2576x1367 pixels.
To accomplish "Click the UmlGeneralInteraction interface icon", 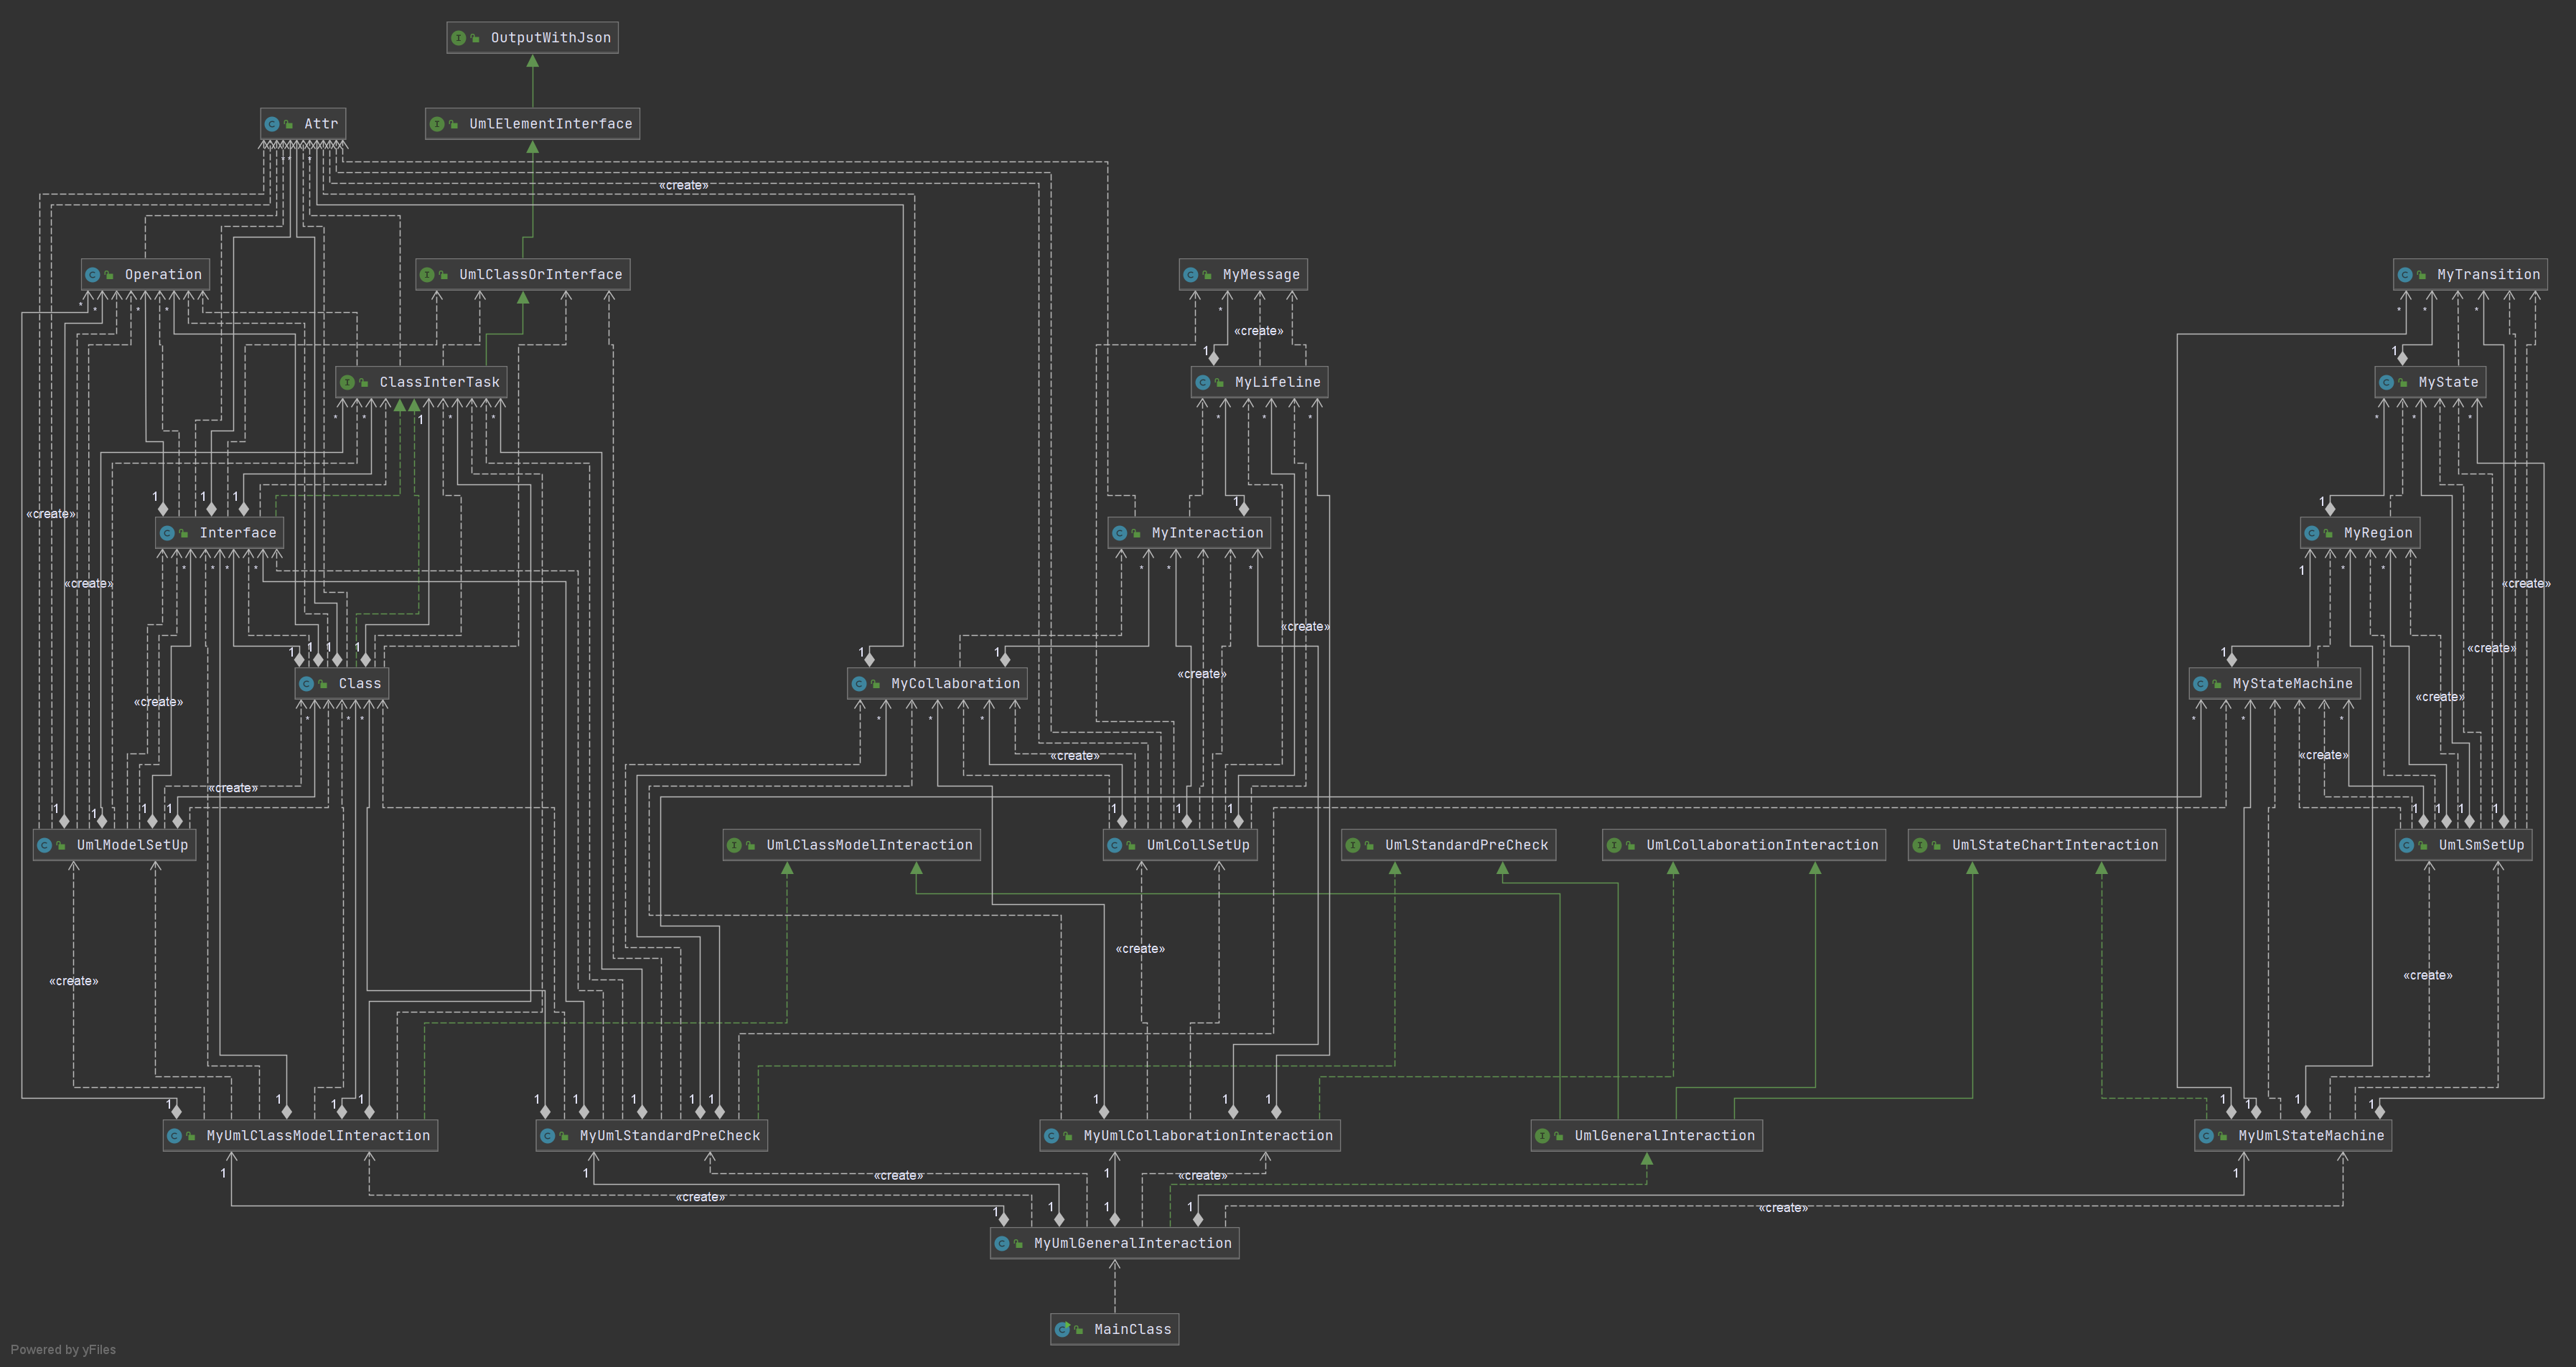I will coord(1543,1136).
